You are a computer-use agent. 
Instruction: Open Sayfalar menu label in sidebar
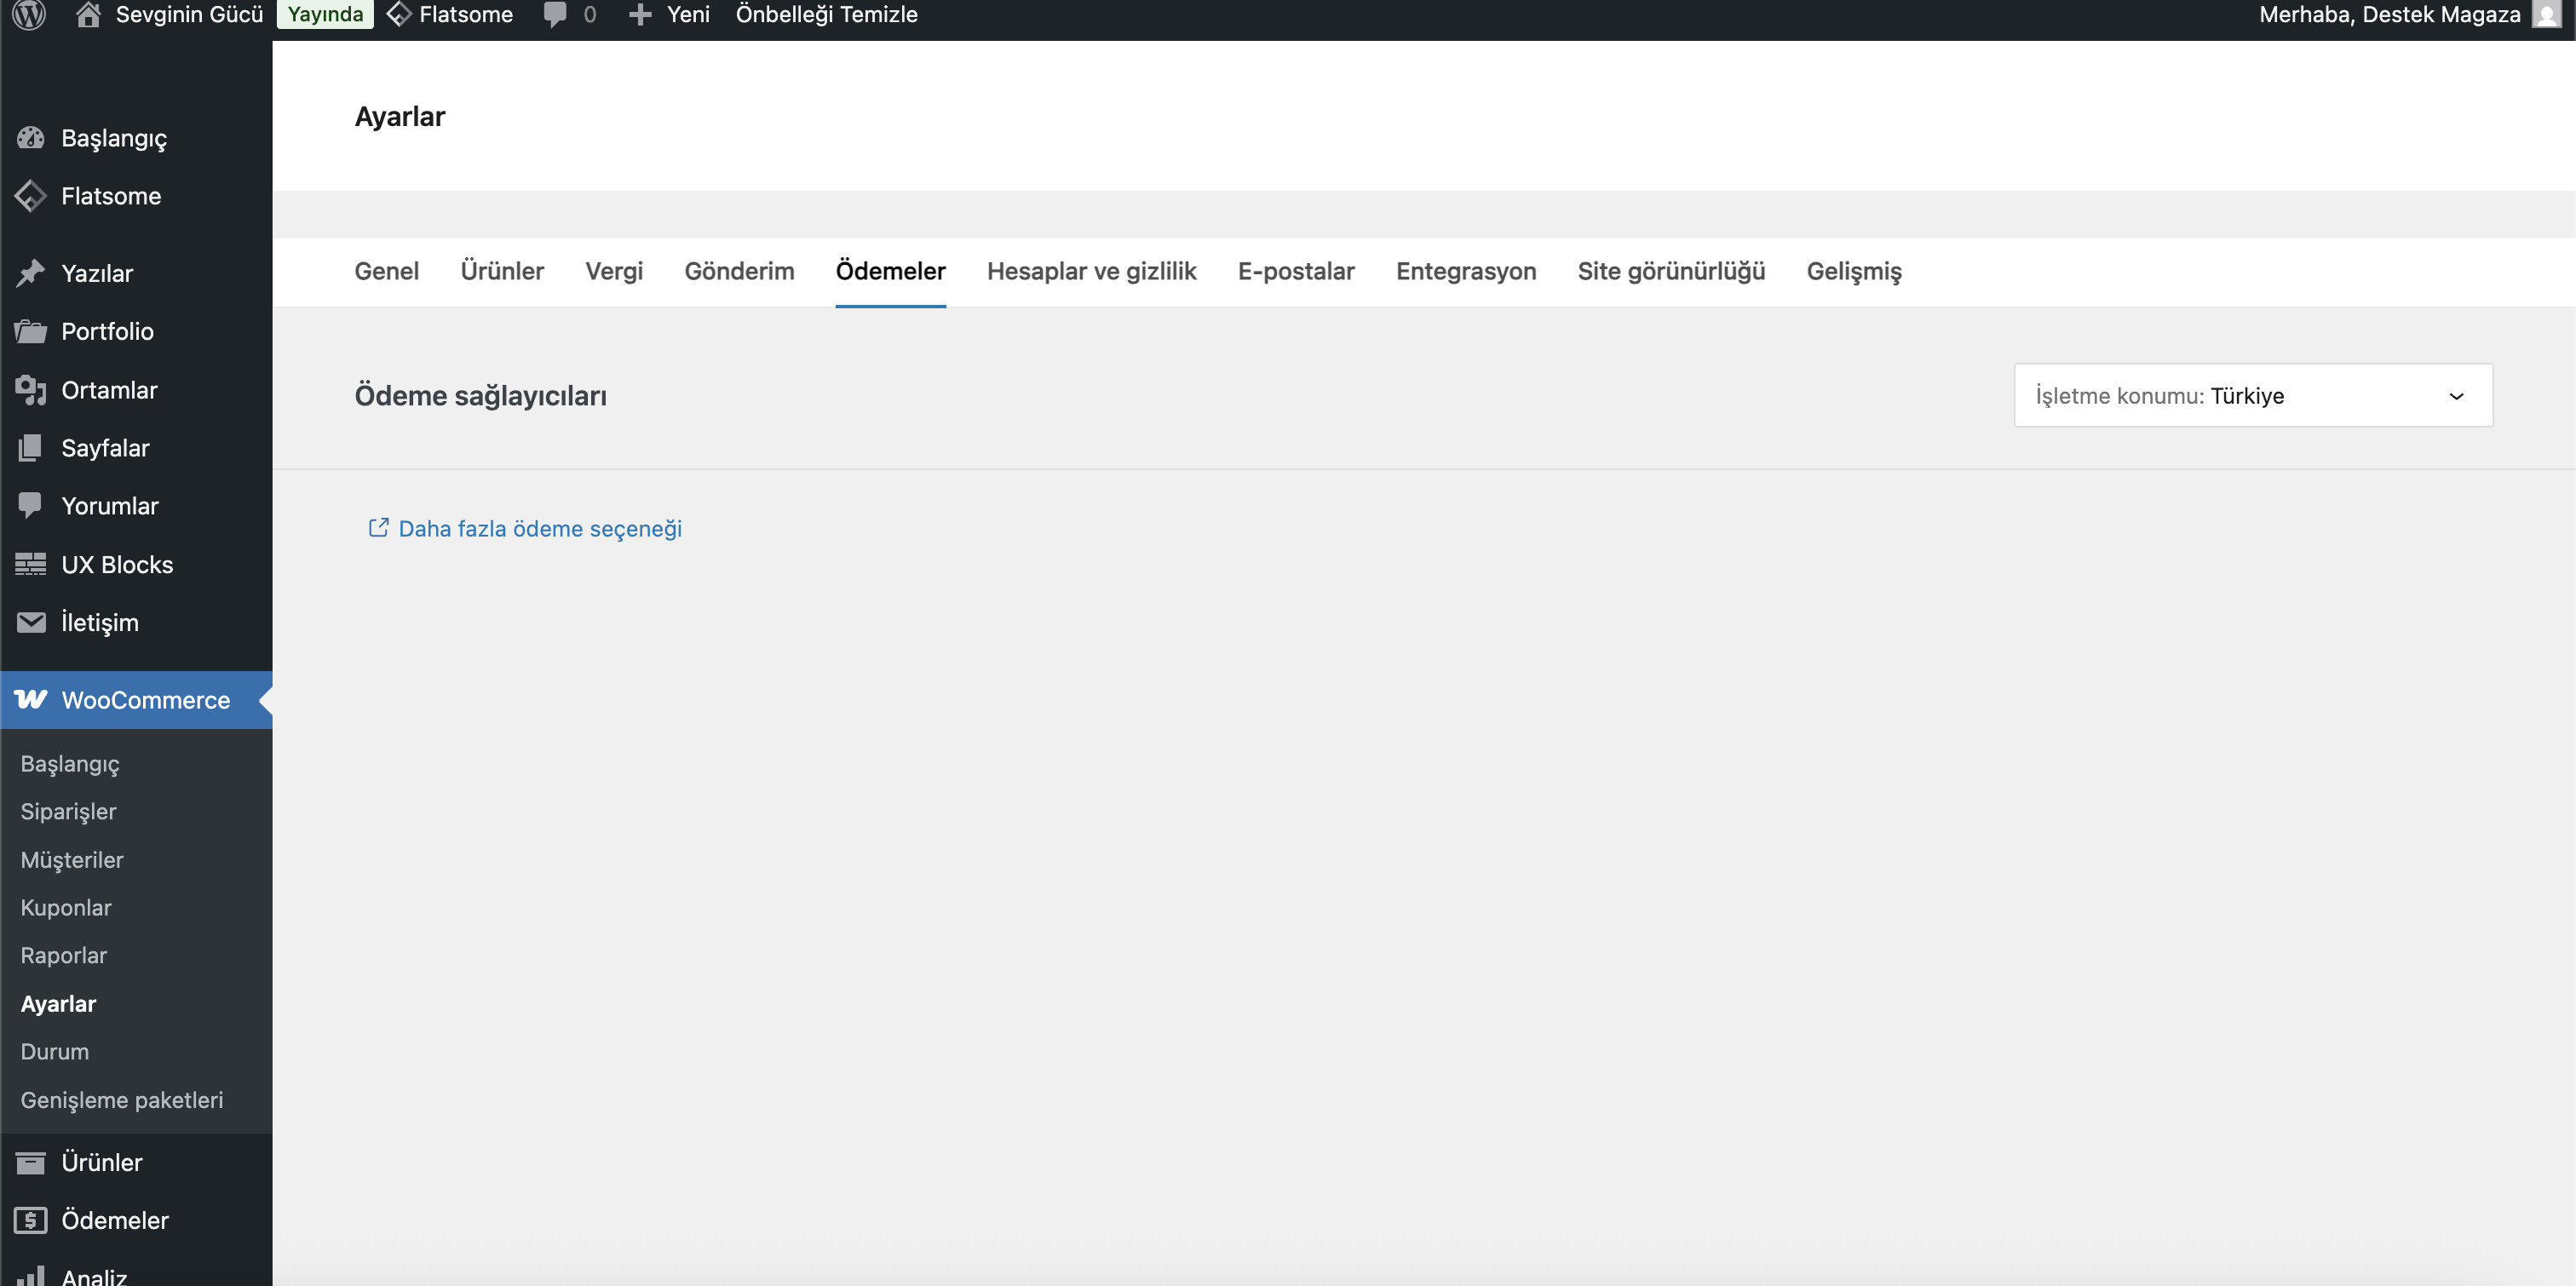(x=105, y=448)
